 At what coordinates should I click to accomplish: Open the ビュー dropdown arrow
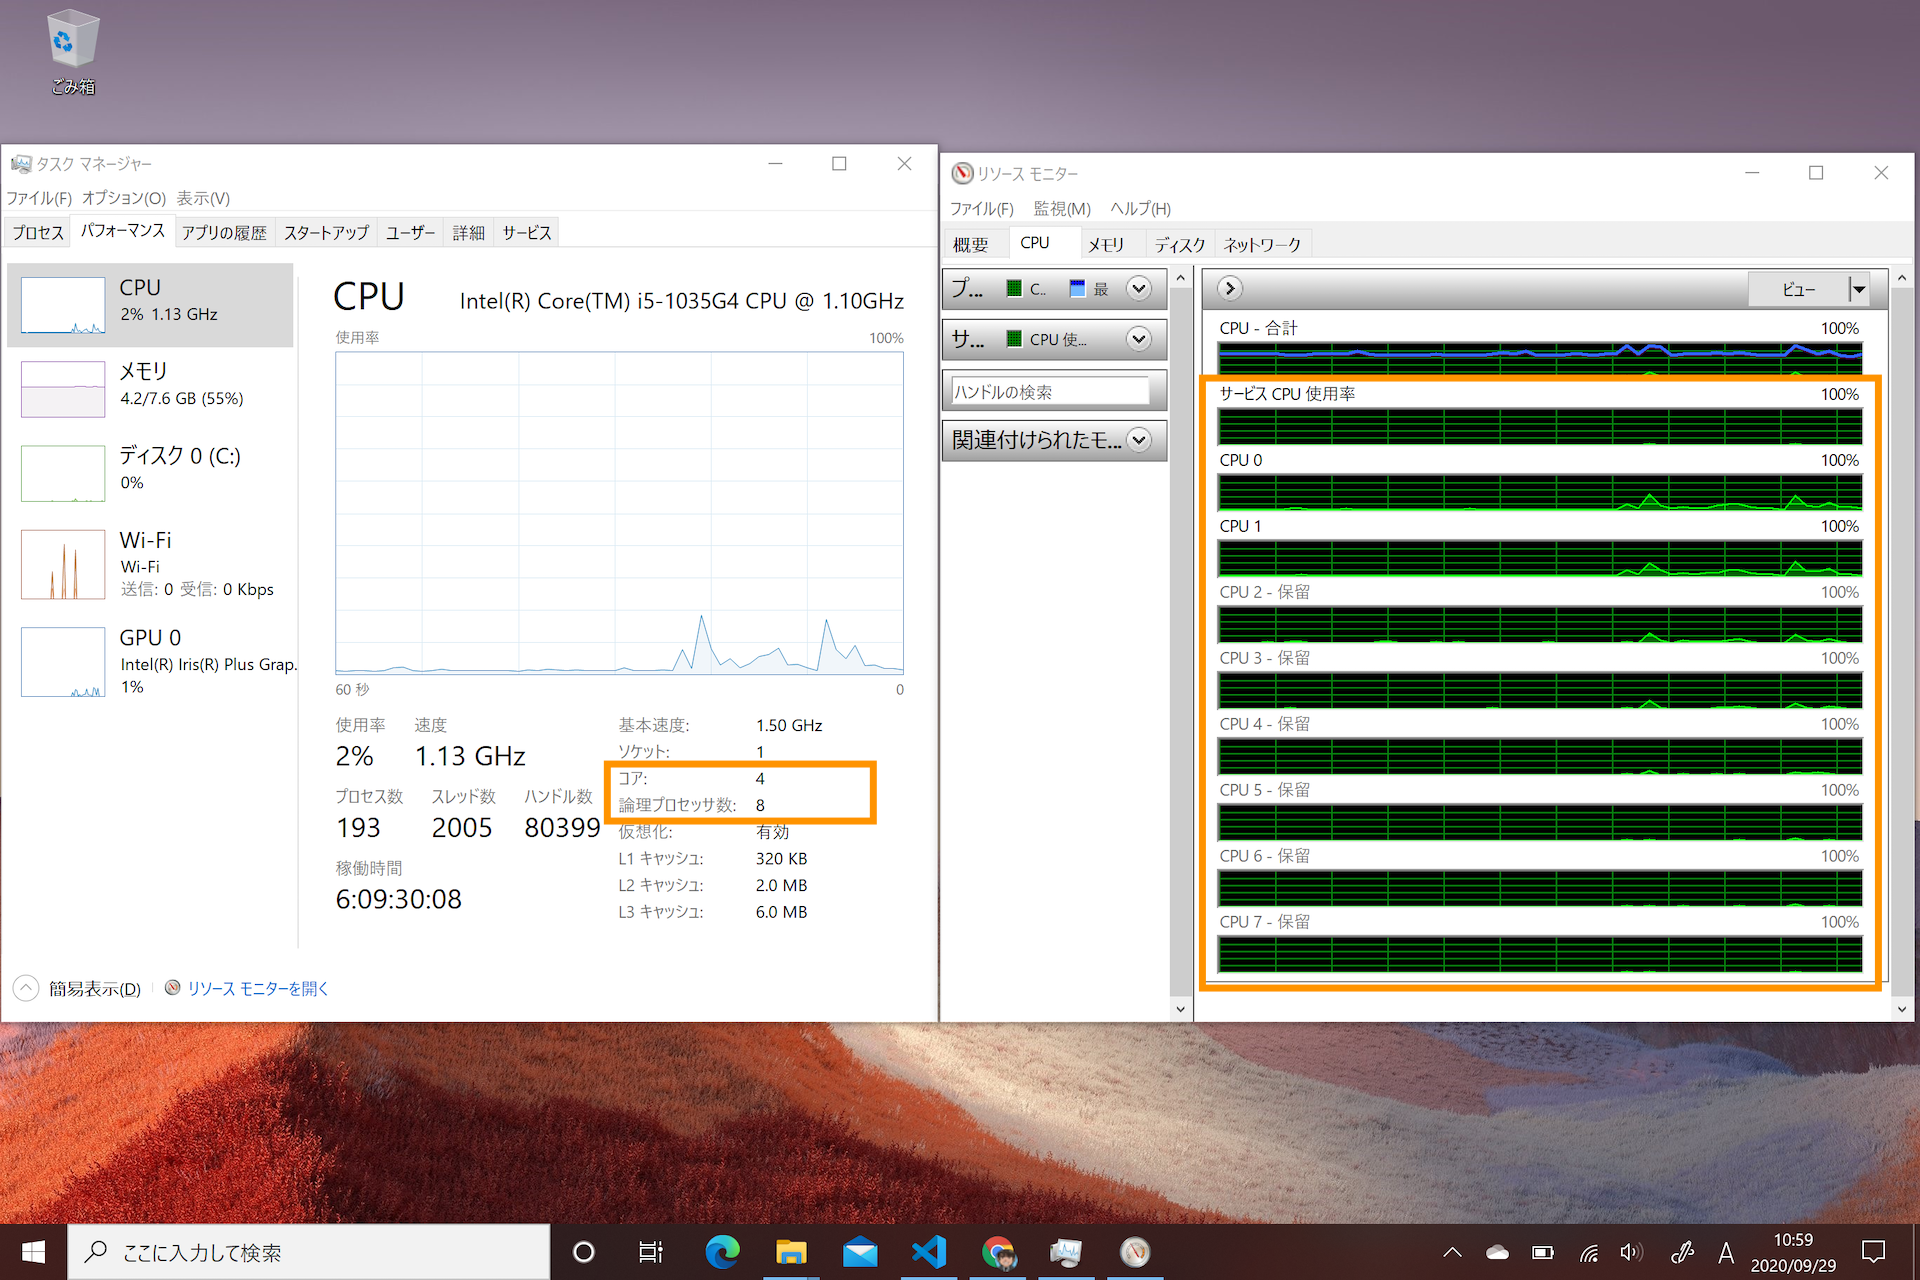[1858, 289]
